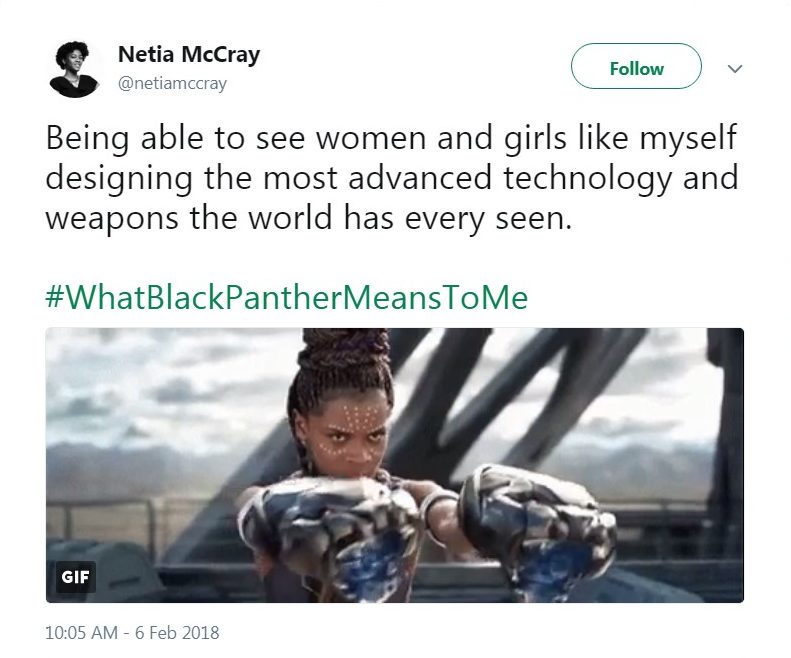The height and width of the screenshot is (658, 791).
Task: Click the character's face in the GIF
Action: click(353, 432)
